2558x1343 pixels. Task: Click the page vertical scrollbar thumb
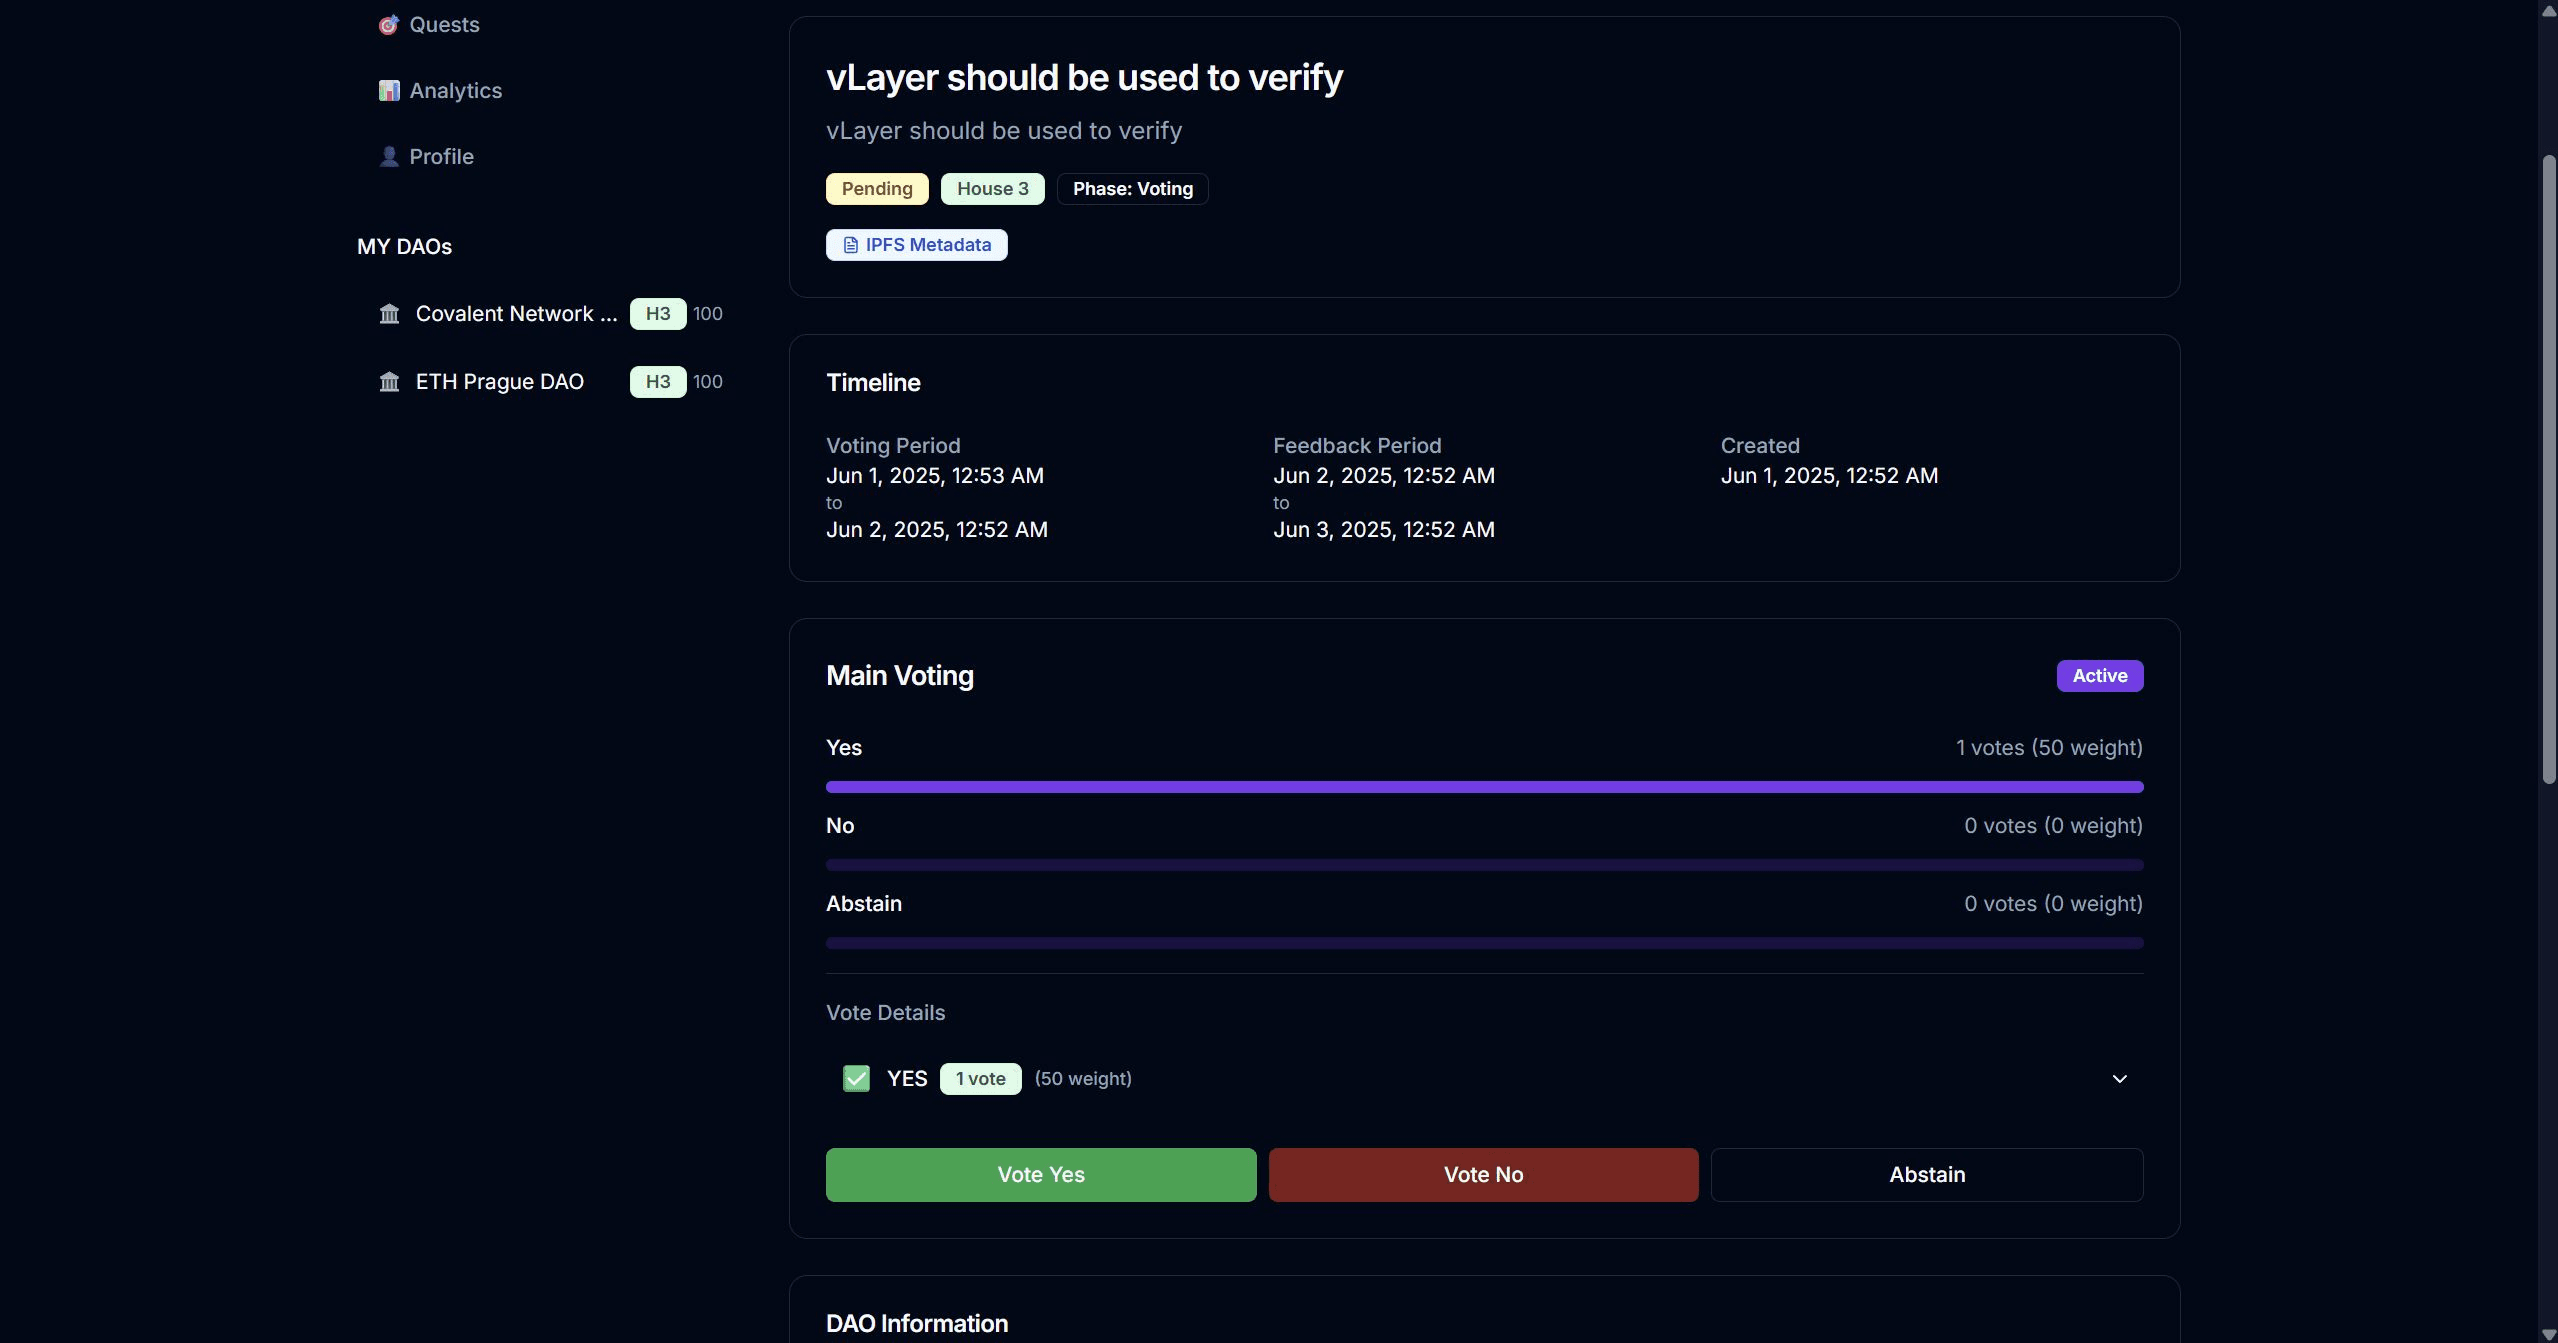coord(2549,470)
